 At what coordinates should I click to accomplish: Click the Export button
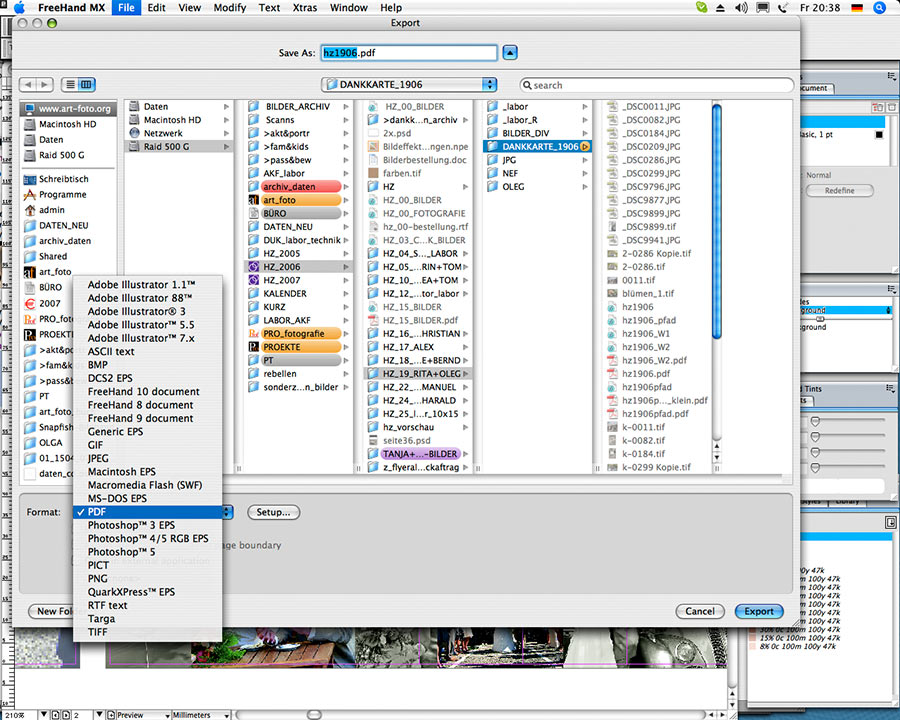pyautogui.click(x=759, y=611)
